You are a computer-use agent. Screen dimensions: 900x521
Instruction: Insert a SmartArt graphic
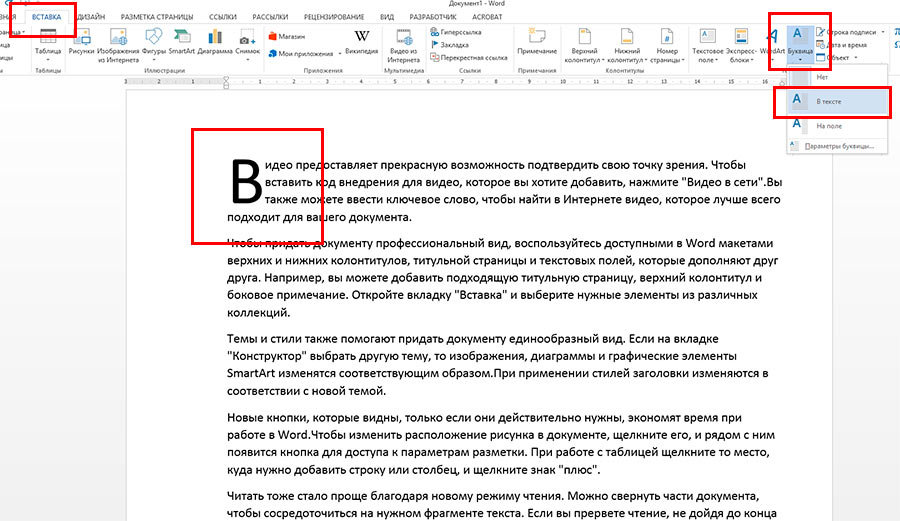coord(181,42)
